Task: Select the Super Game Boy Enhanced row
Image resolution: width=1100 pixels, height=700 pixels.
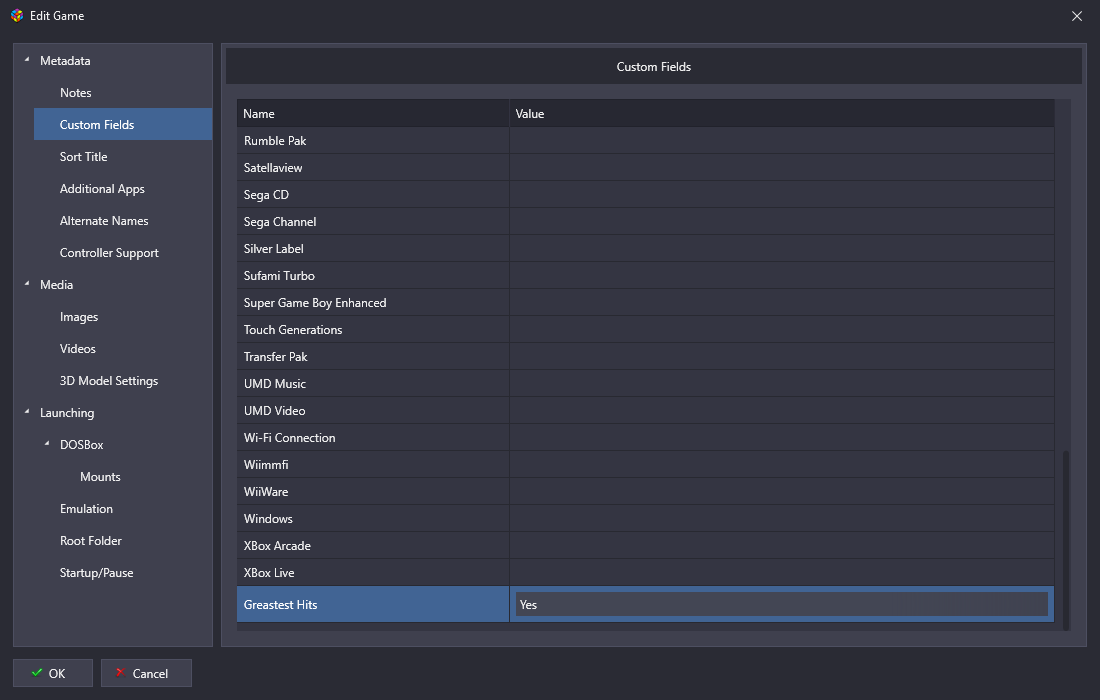Action: (645, 302)
